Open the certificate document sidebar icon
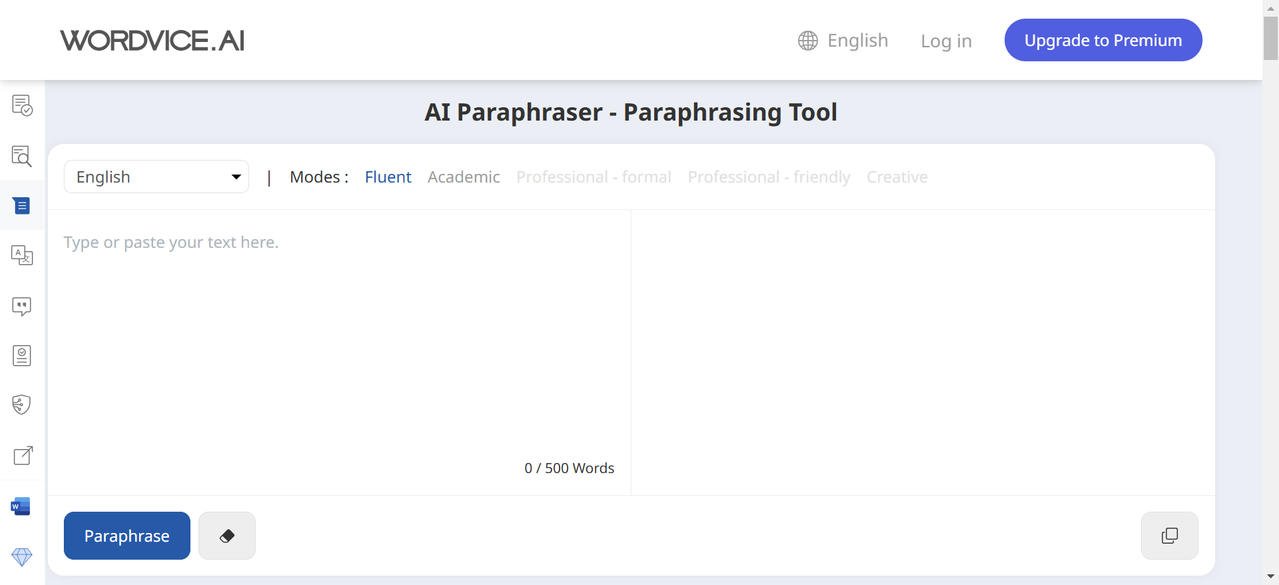The image size is (1279, 585). (x=21, y=356)
